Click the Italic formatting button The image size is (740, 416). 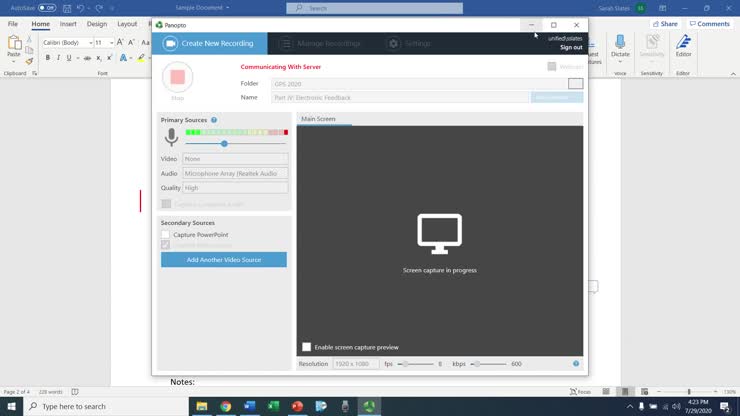coord(59,58)
